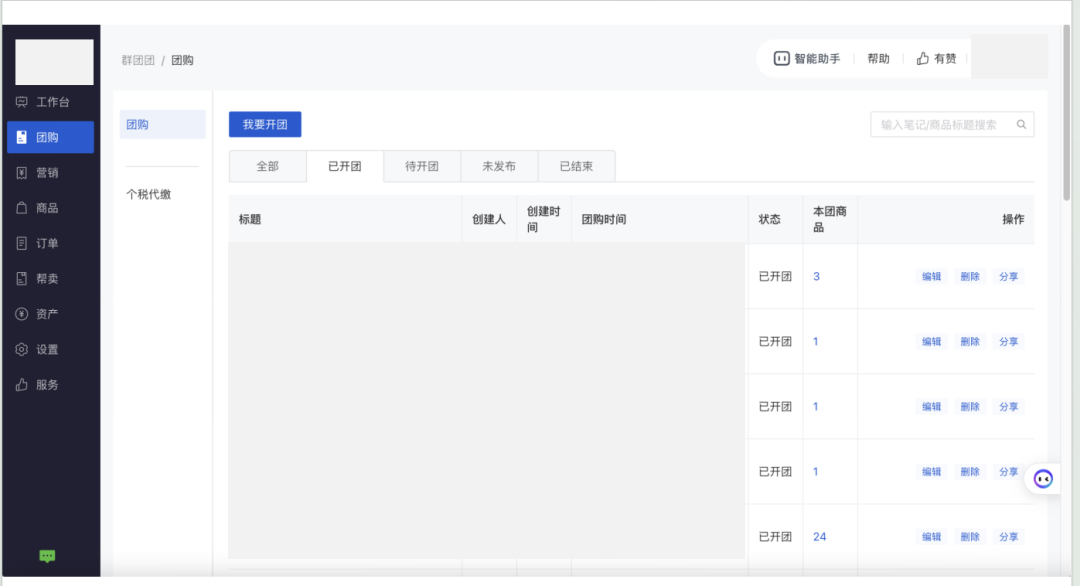Open 个税代缴 in the secondary menu
This screenshot has width=1080, height=586.
pos(149,194)
